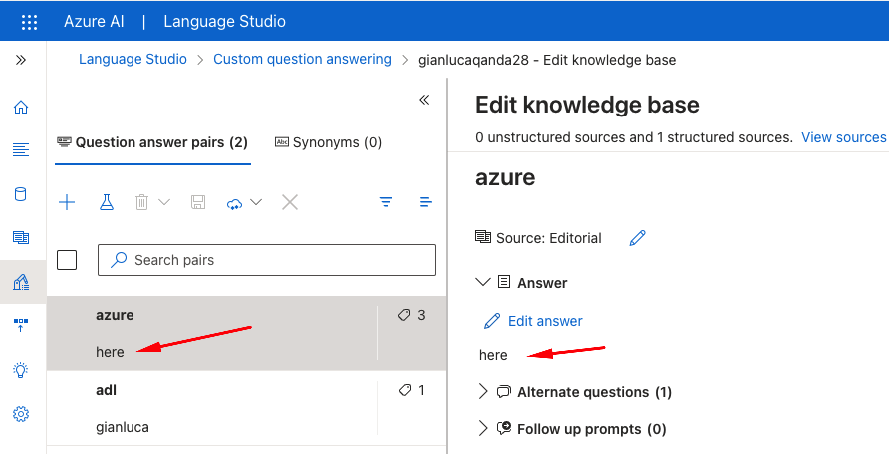Image resolution: width=889 pixels, height=454 pixels.
Task: Edit source with pencil icon next to Editorial
Action: coord(638,238)
